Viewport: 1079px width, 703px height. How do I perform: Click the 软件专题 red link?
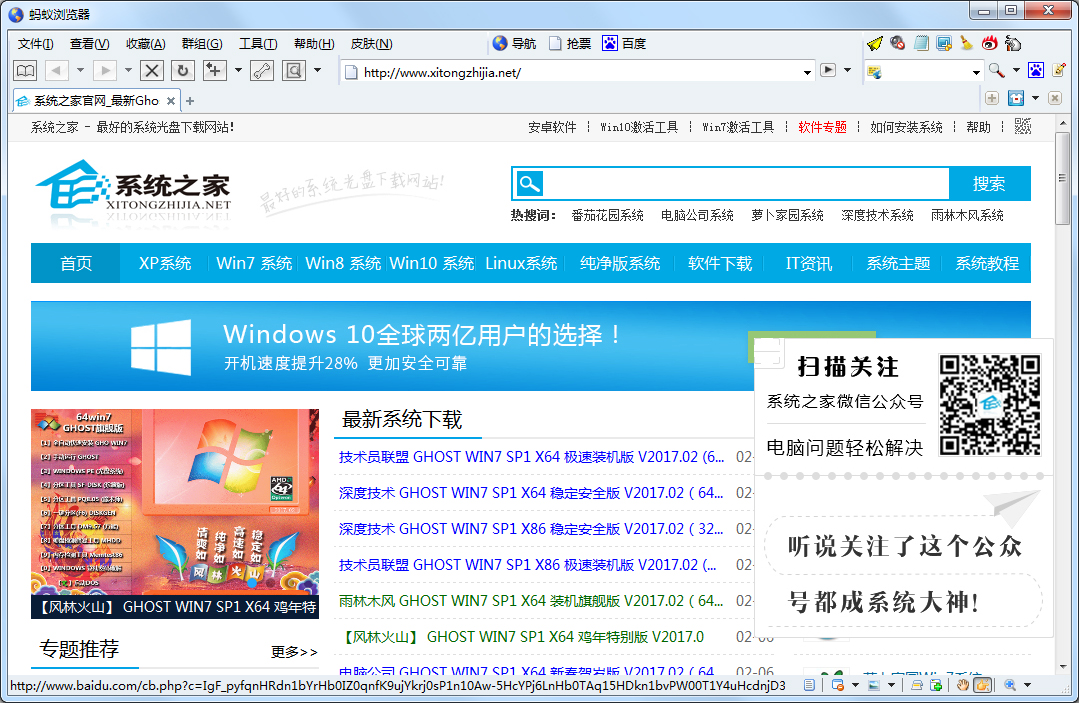(x=822, y=127)
